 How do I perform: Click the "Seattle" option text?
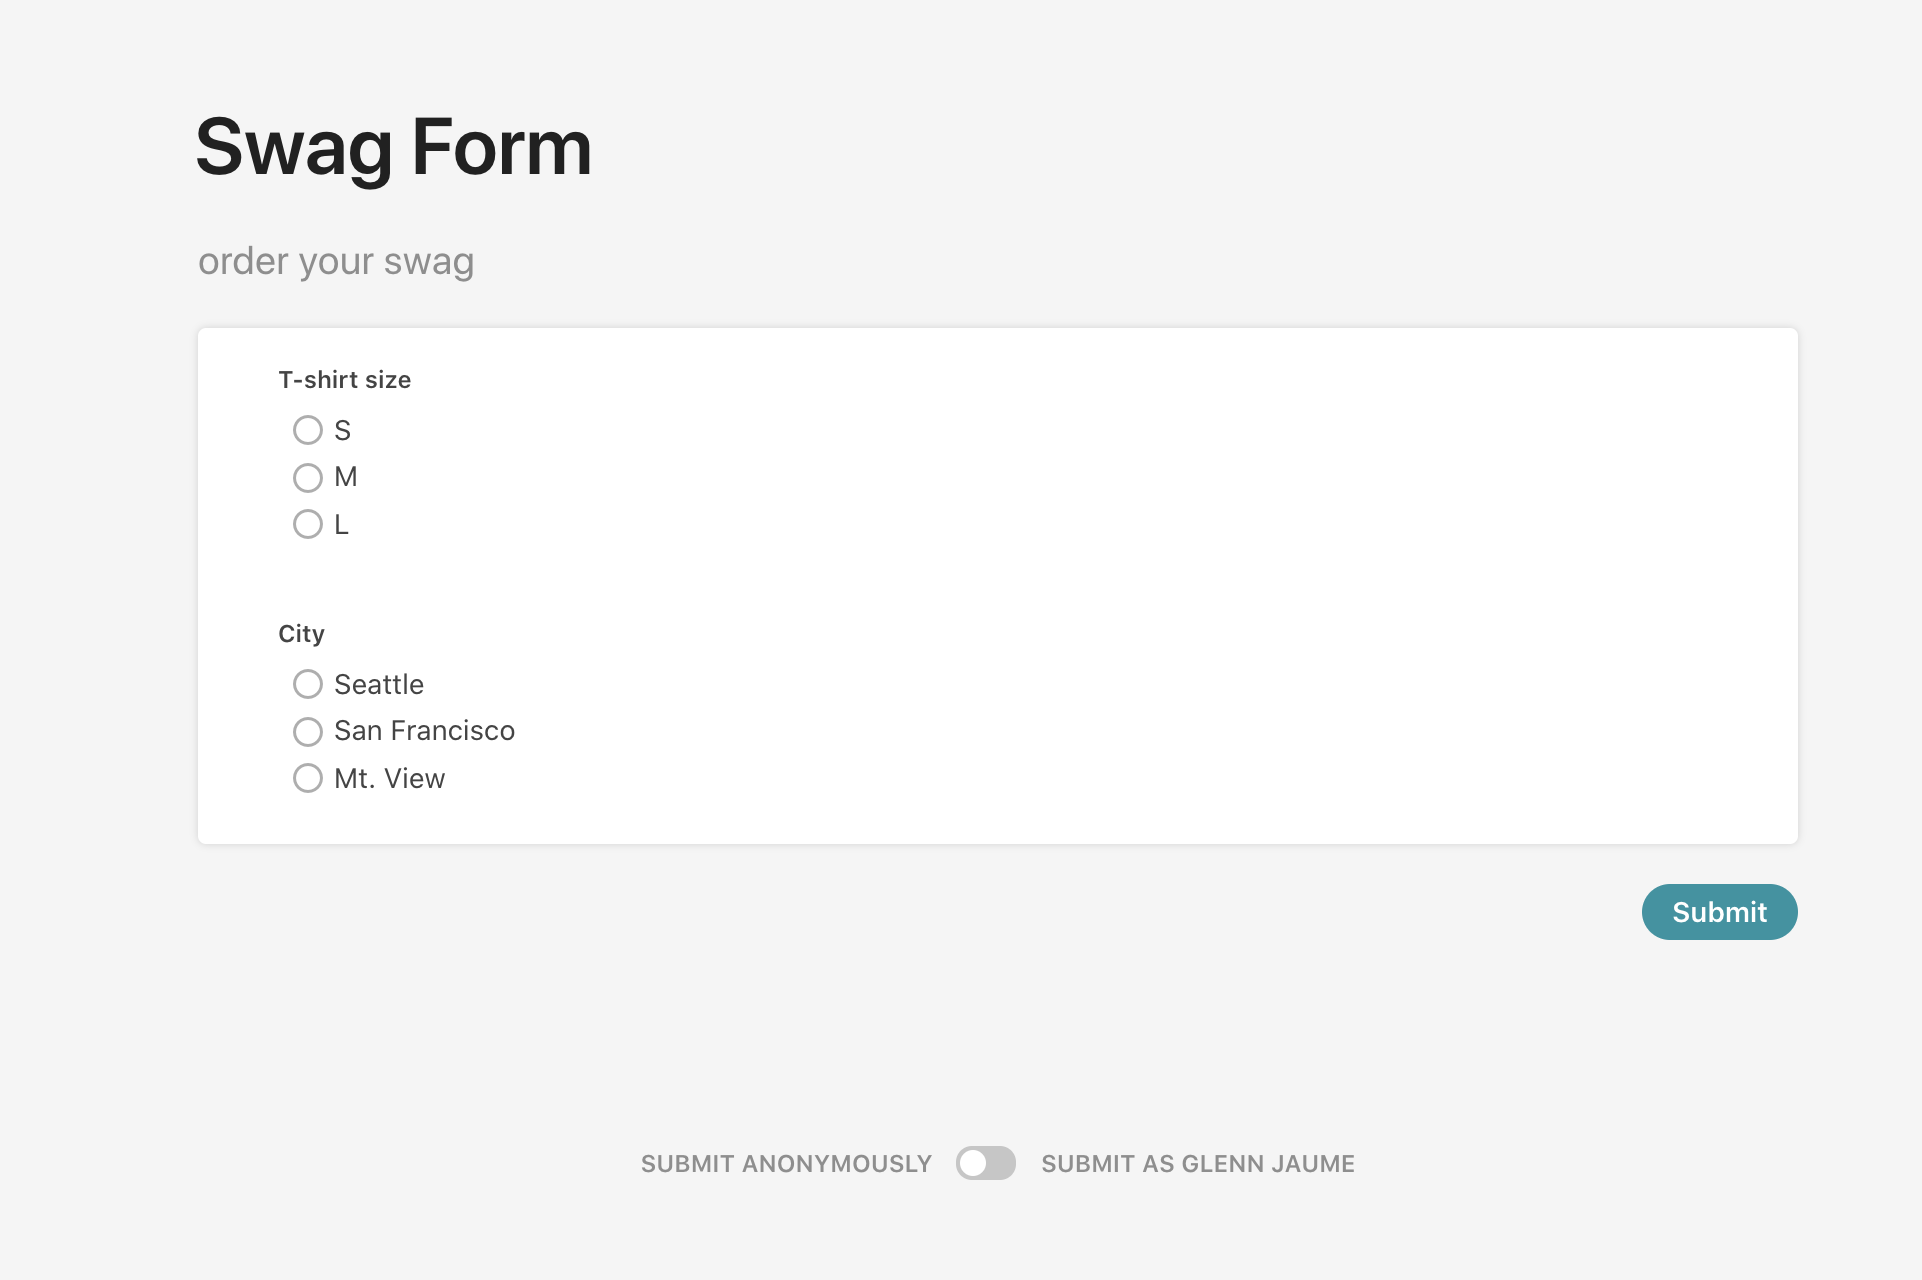click(x=379, y=685)
